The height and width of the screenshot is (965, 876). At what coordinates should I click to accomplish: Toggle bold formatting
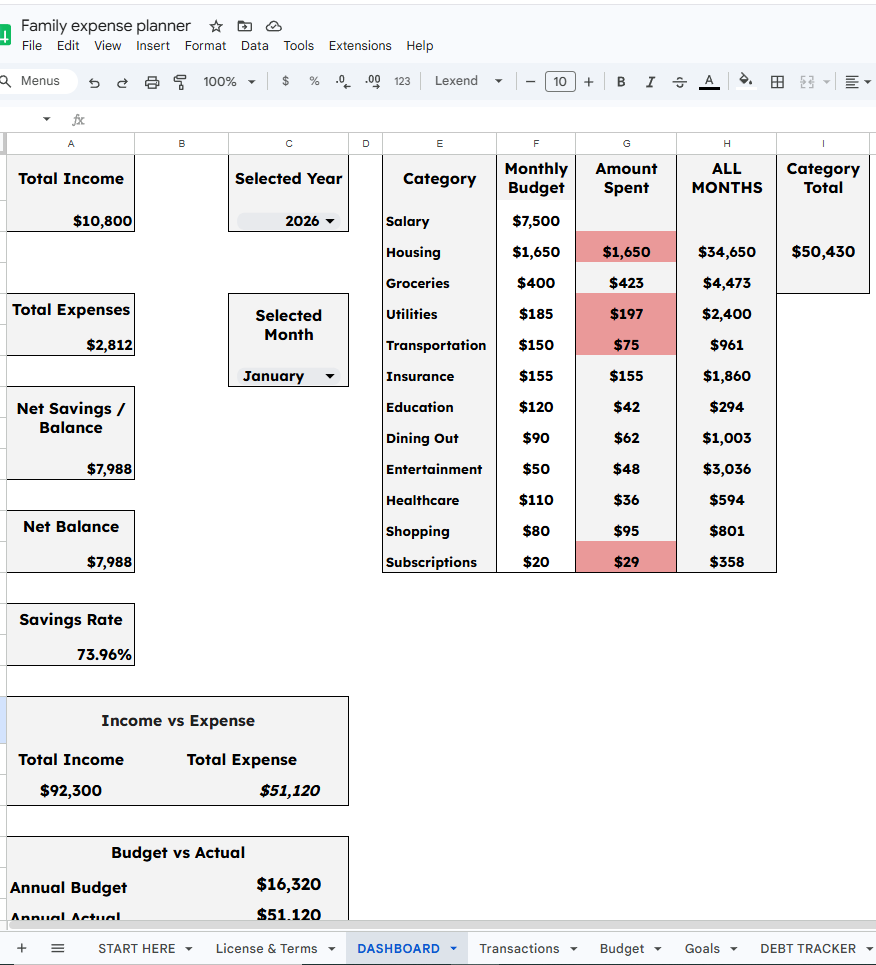[x=621, y=81]
